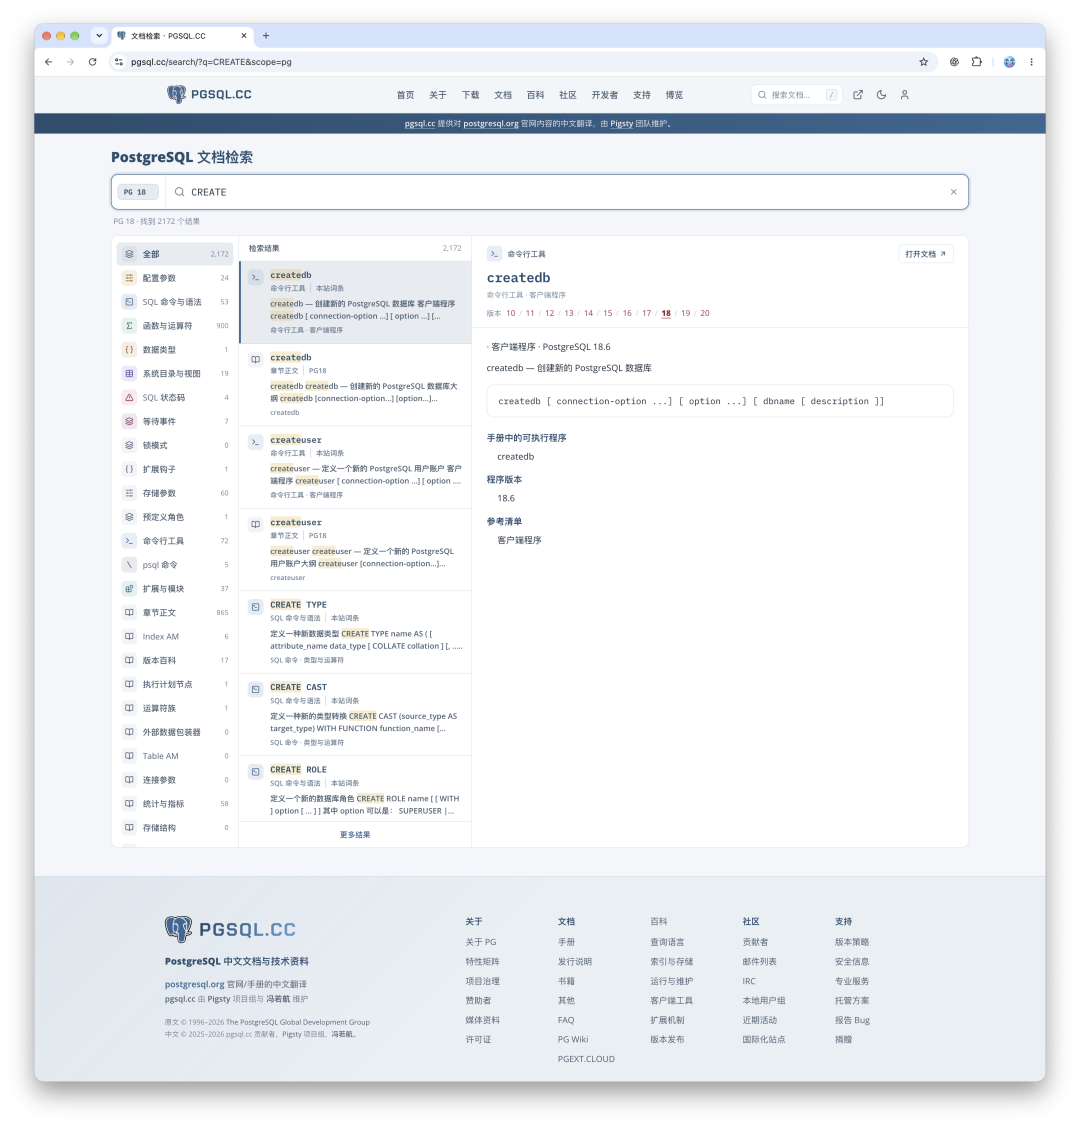Open the 开发者 navigation item

(x=604, y=95)
